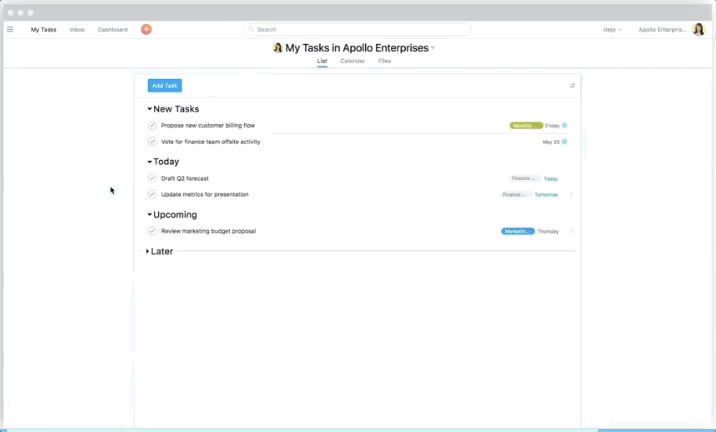Click the blue dot on Vote for finance task
The image size is (716, 432).
click(x=565, y=142)
